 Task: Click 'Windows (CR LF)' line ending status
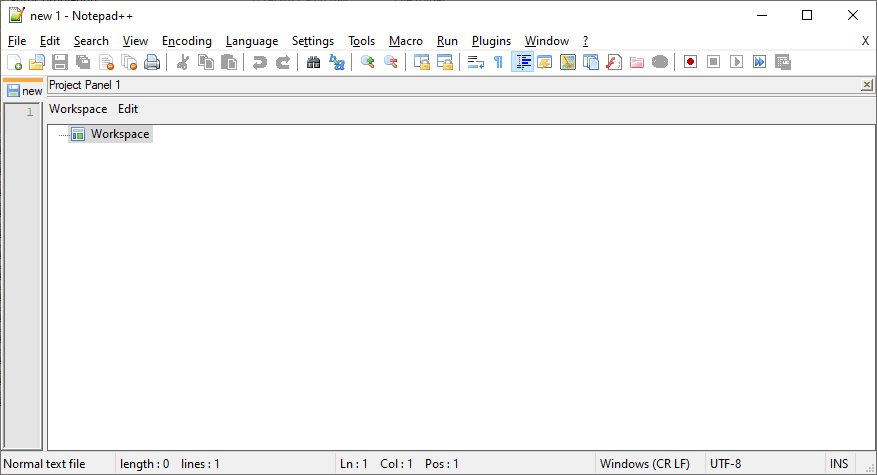click(644, 464)
